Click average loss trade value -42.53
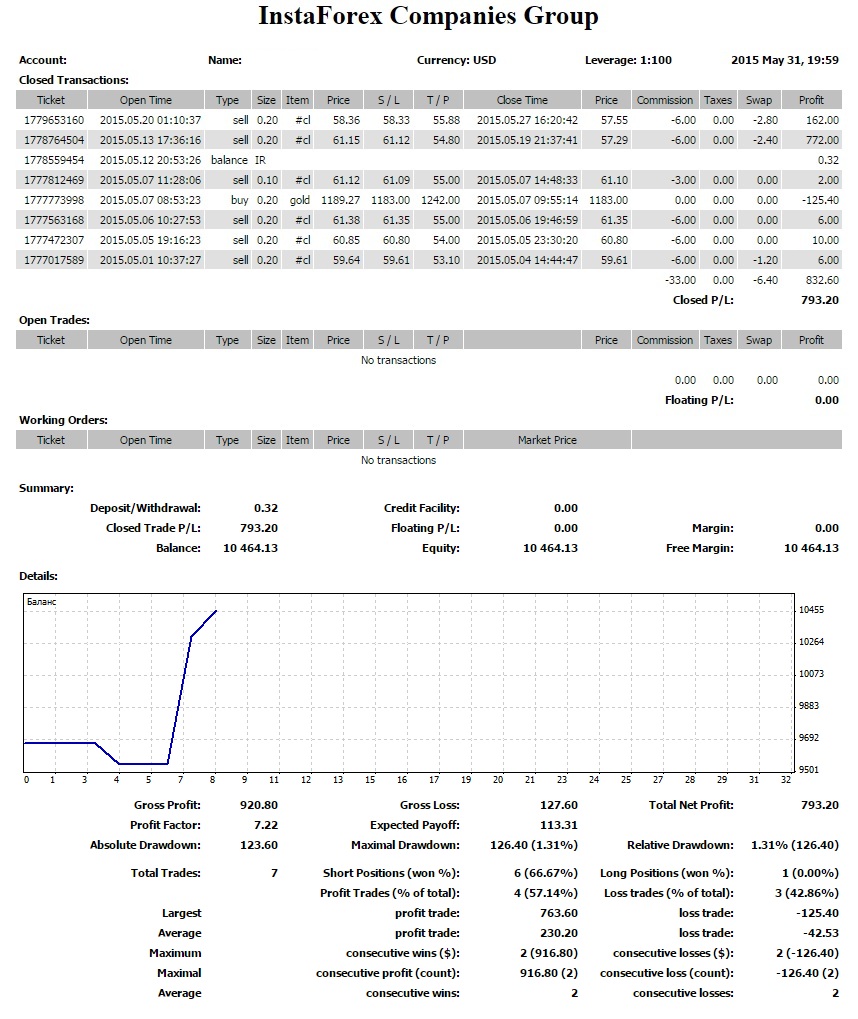Image resolution: width=858 pixels, height=1019 pixels. tap(821, 934)
